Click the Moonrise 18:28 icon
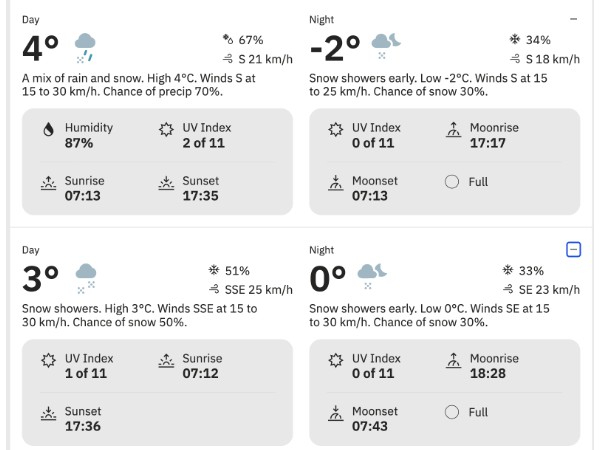The width and height of the screenshot is (600, 450). tap(453, 360)
